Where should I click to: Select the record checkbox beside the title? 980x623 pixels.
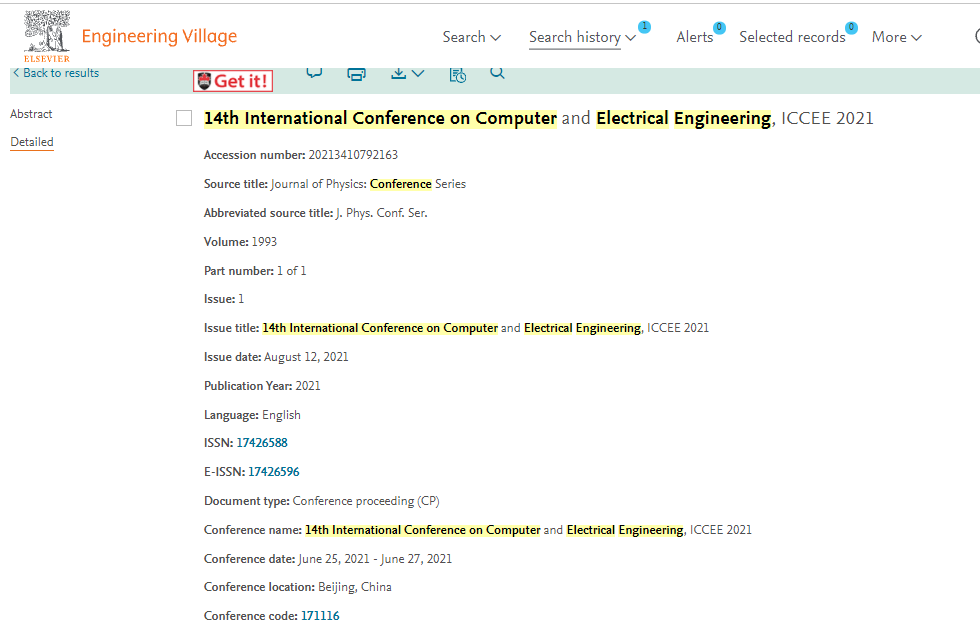pyautogui.click(x=184, y=118)
